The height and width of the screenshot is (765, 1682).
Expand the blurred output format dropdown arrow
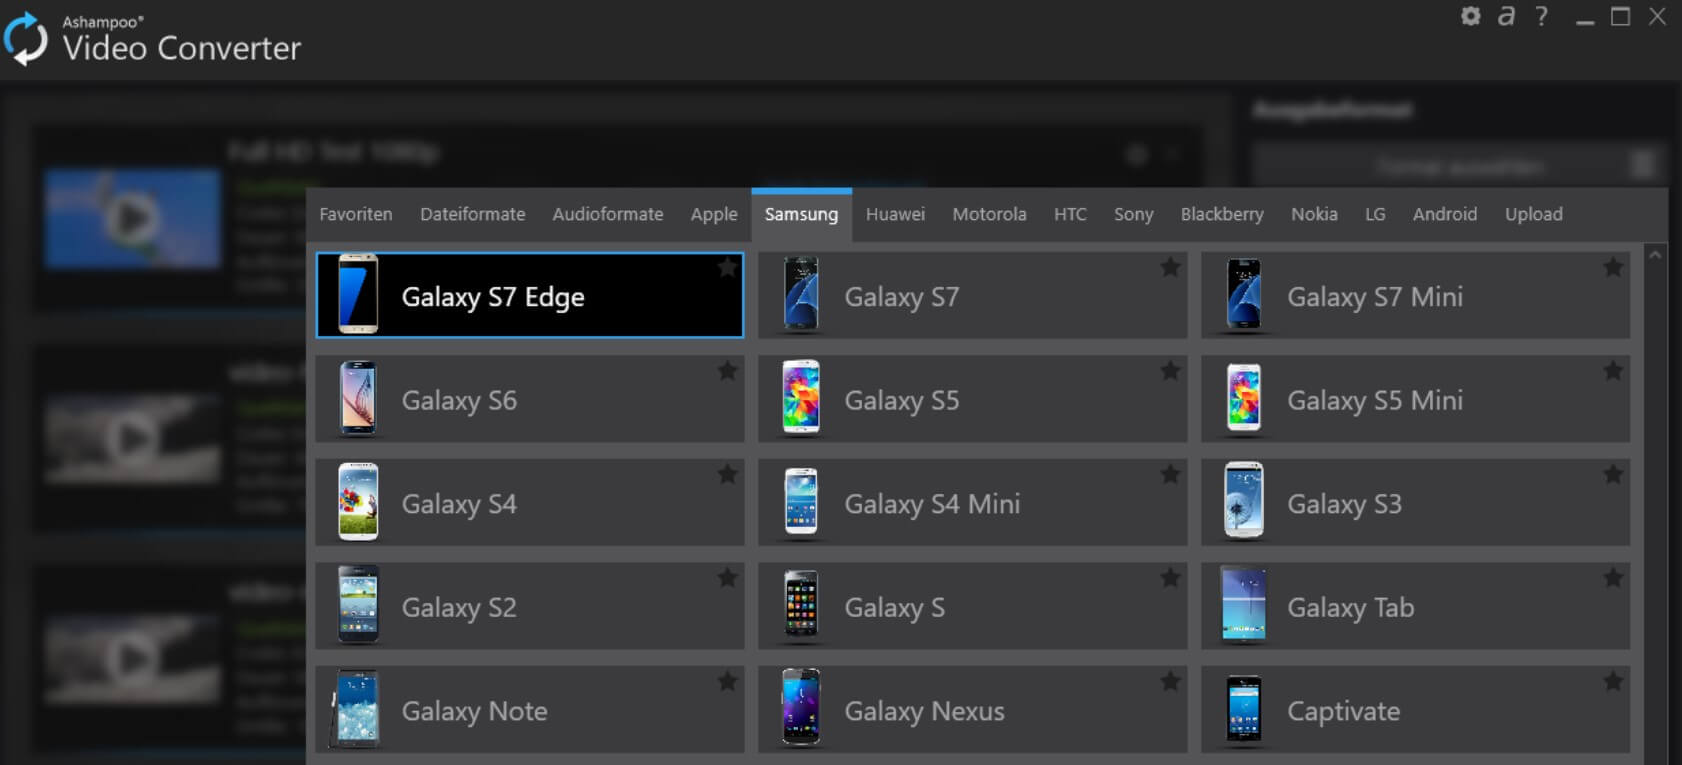1643,165
